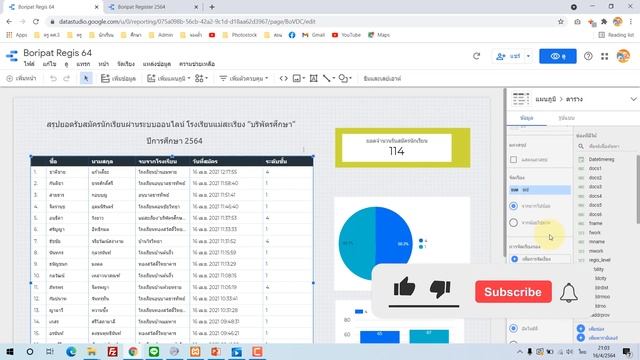The height and width of the screenshot is (360, 640).
Task: Open the Google apps grid icon
Action: 604,56
